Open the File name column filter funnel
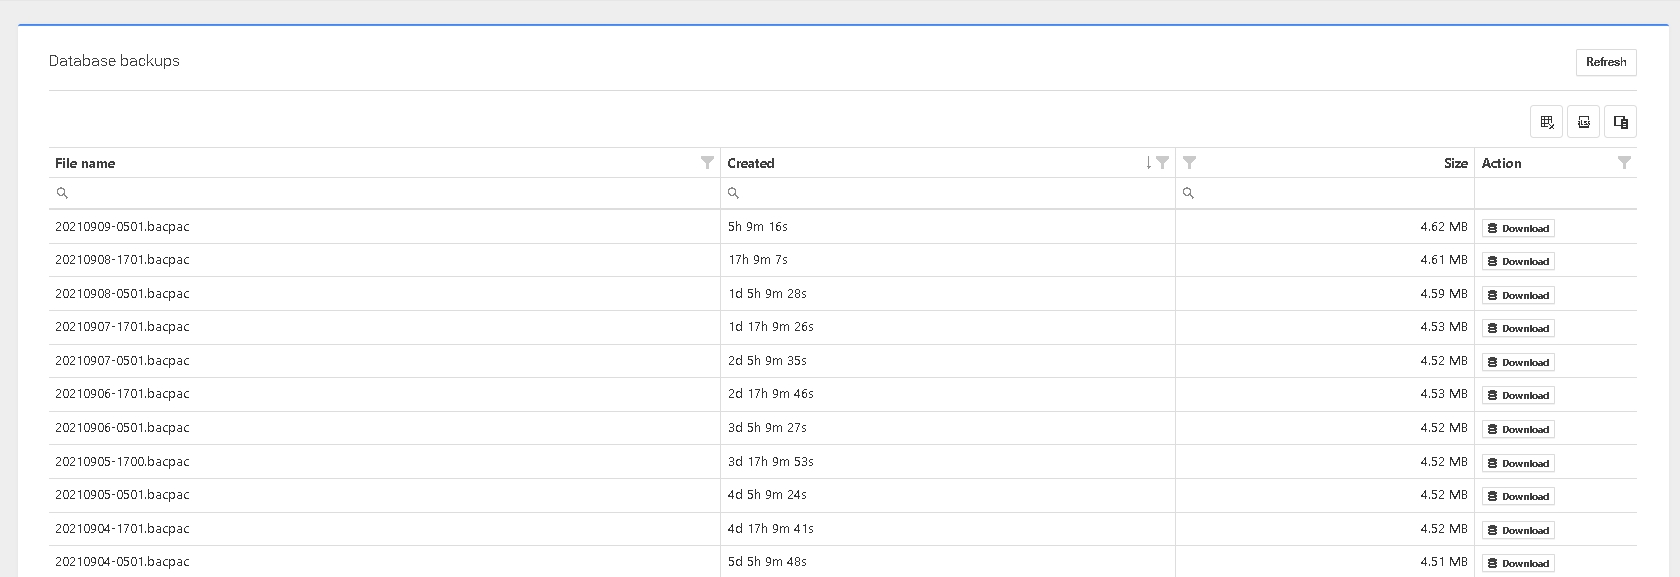This screenshot has height=577, width=1680. click(x=707, y=163)
